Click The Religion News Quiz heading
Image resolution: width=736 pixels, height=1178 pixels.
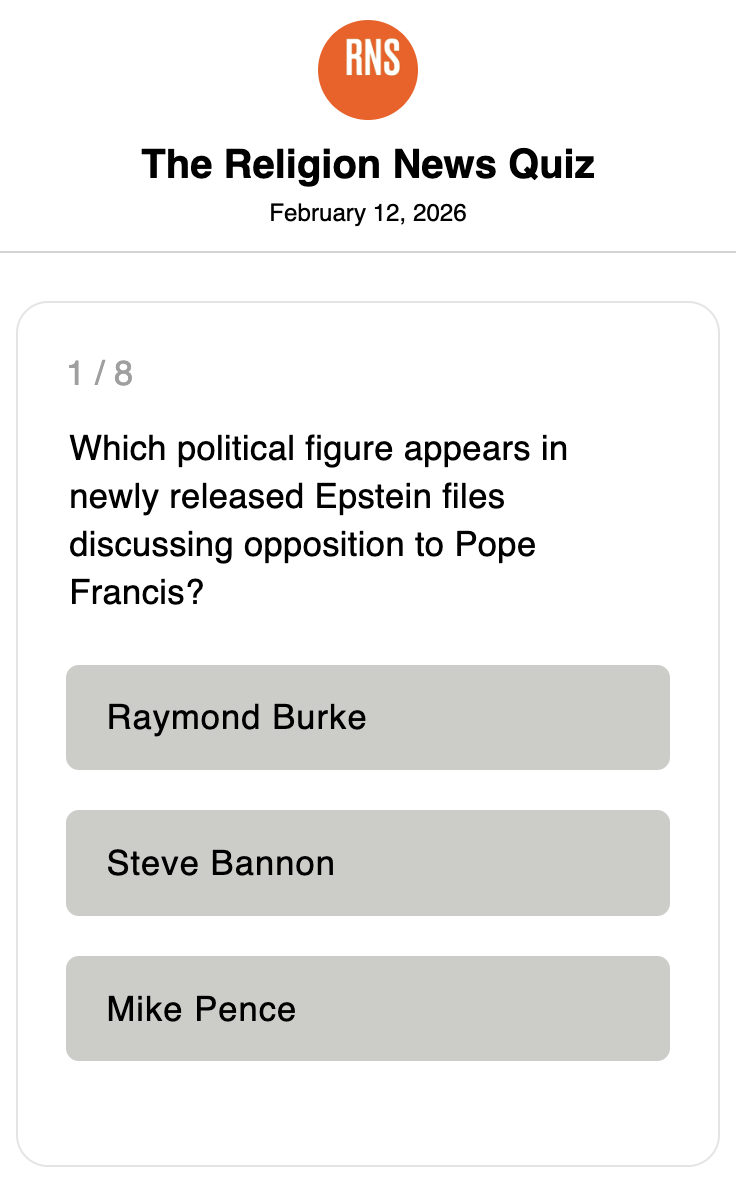(368, 164)
